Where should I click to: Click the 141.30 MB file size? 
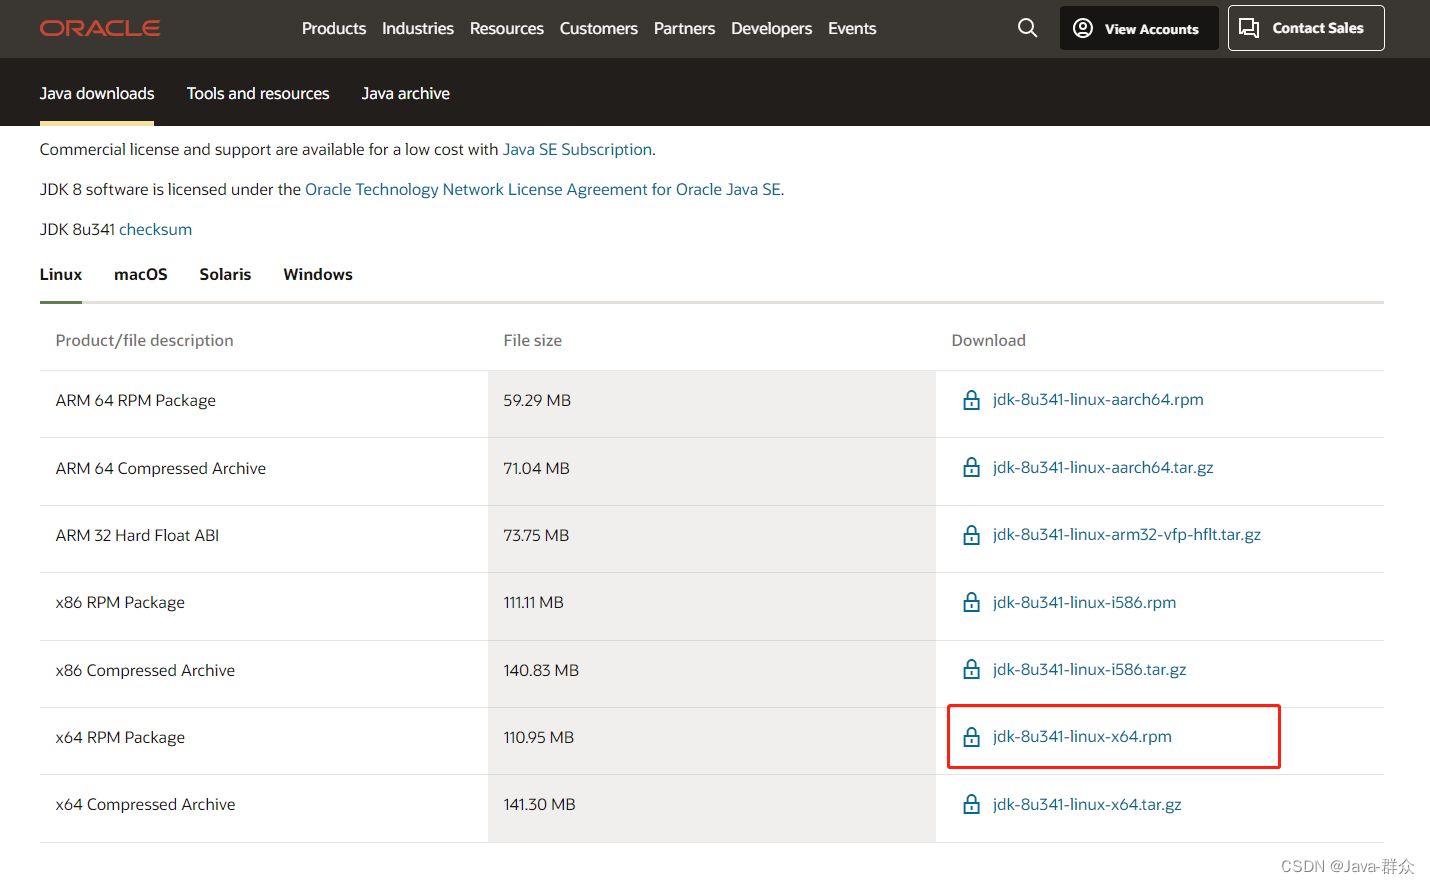pos(539,804)
